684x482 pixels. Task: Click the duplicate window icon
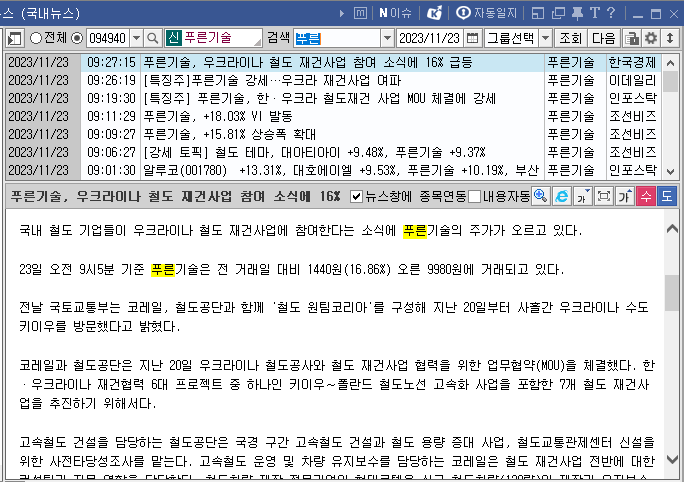pyautogui.click(x=558, y=13)
